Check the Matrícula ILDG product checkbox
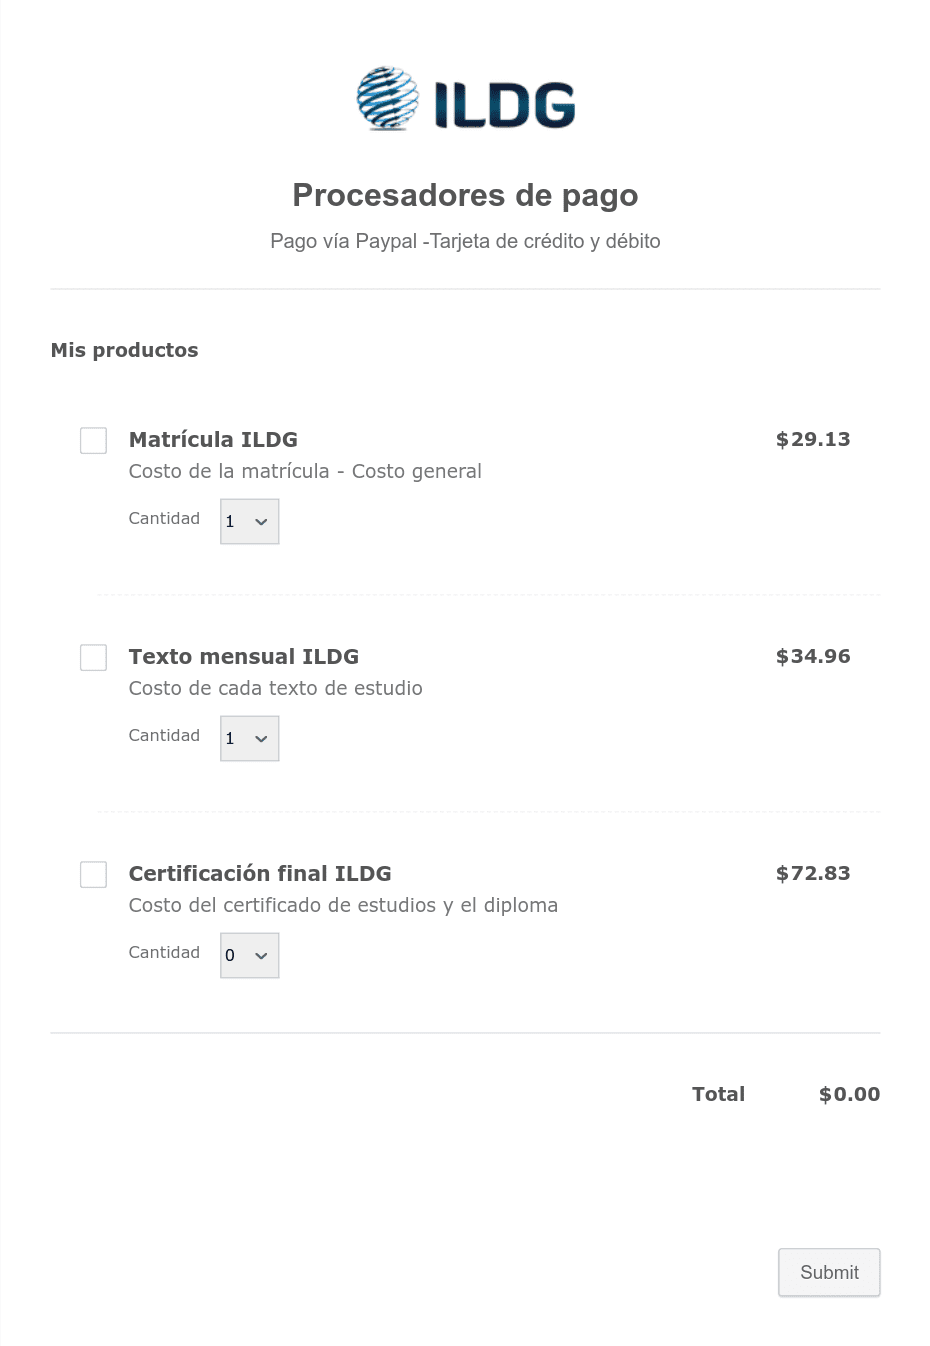 [93, 440]
